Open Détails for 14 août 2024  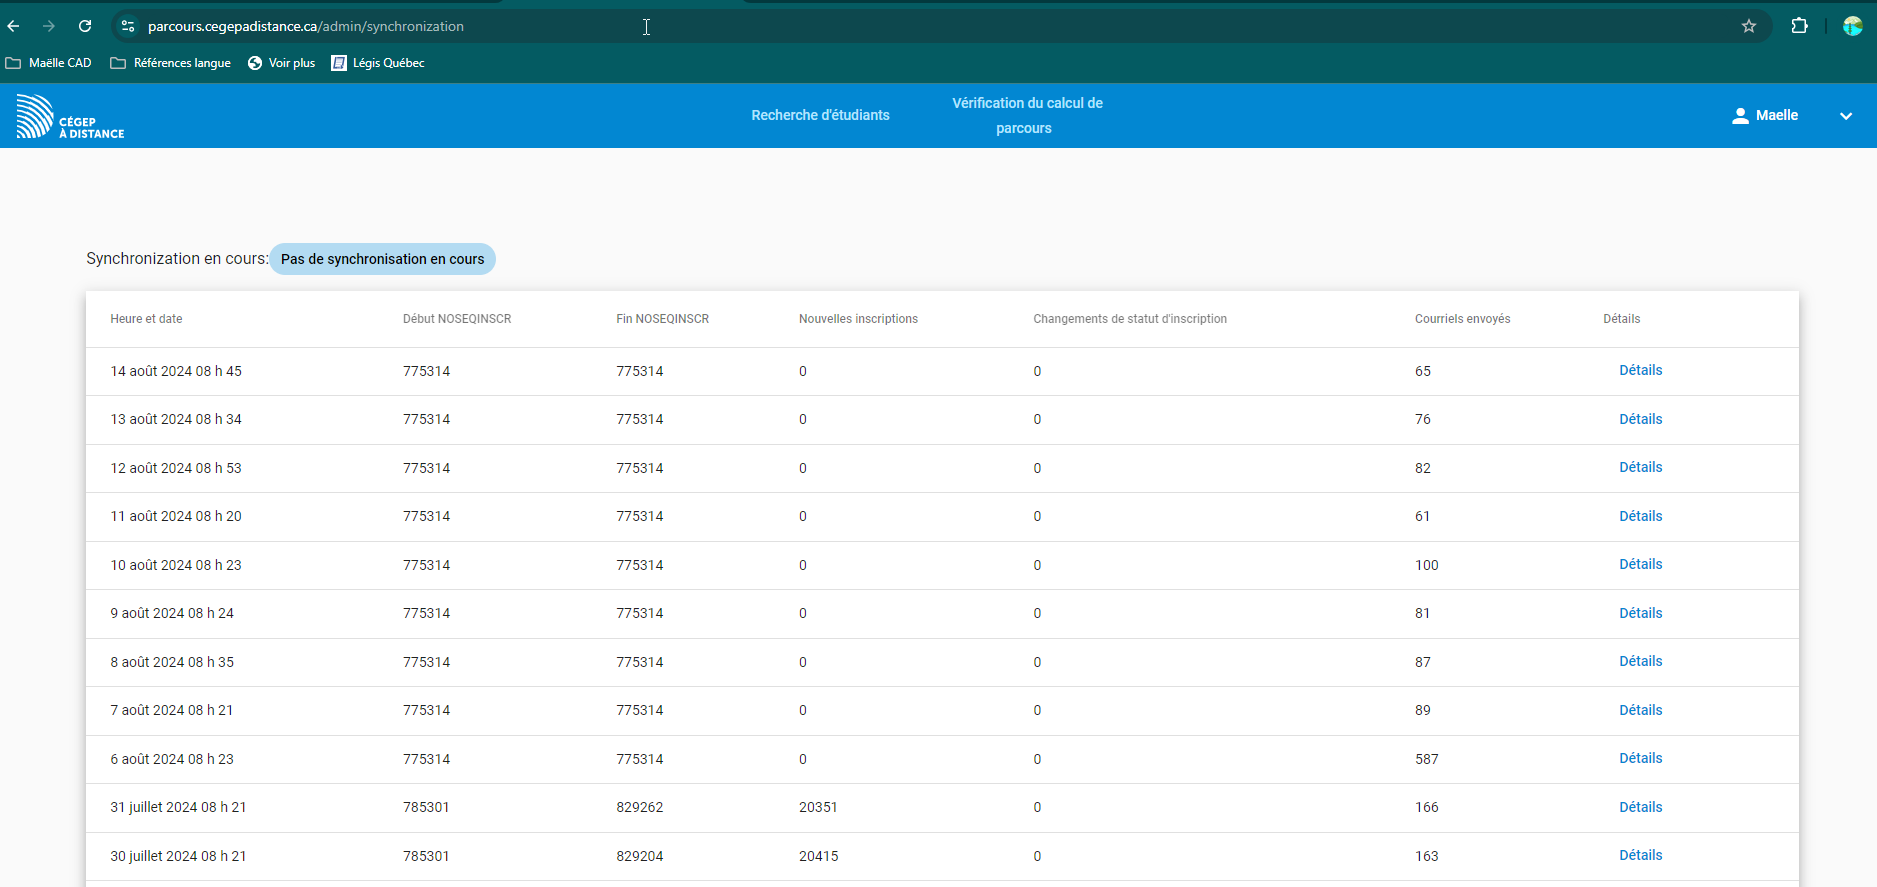1640,370
